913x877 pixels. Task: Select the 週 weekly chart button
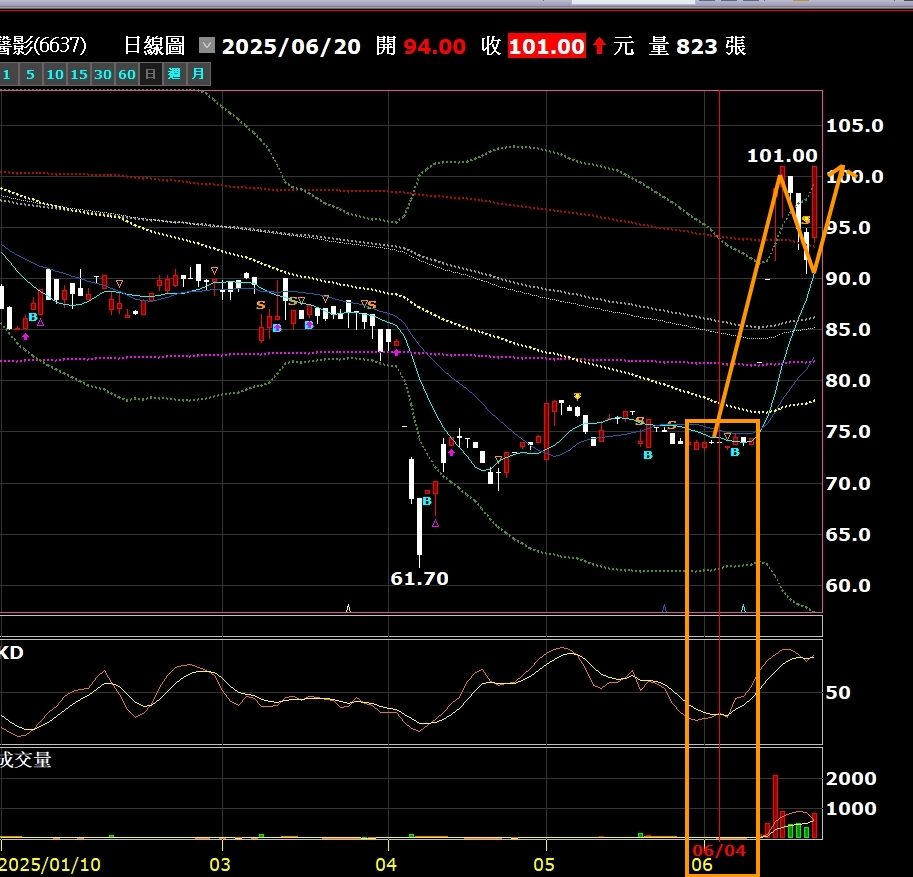pyautogui.click(x=174, y=75)
